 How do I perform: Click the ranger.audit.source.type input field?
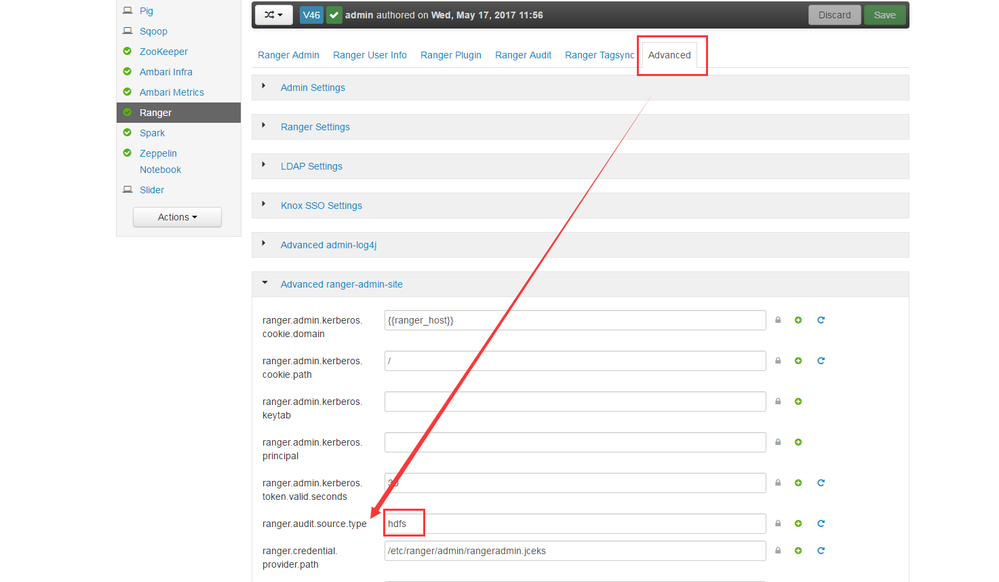[x=575, y=523]
